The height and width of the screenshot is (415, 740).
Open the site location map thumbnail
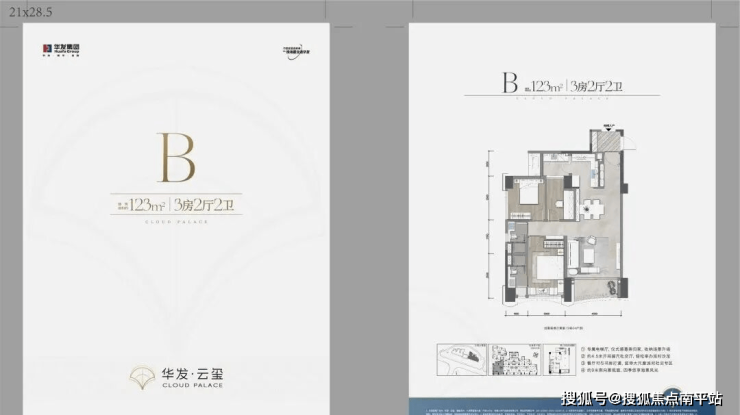pyautogui.click(x=462, y=360)
